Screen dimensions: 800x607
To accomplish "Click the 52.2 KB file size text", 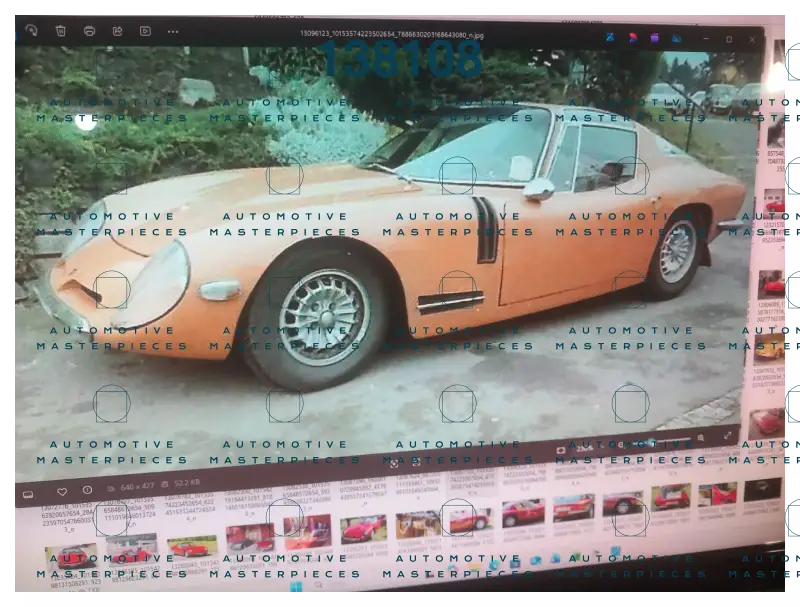I will (187, 483).
